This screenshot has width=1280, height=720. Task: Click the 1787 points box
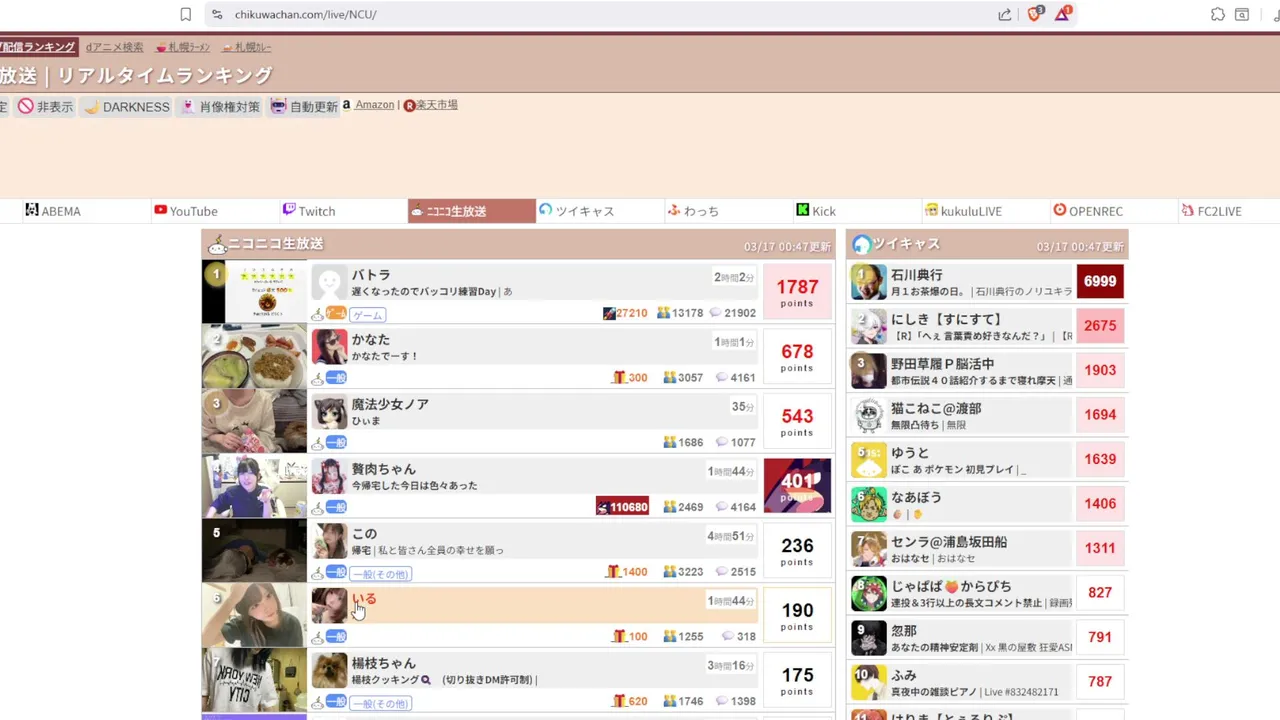tap(797, 292)
